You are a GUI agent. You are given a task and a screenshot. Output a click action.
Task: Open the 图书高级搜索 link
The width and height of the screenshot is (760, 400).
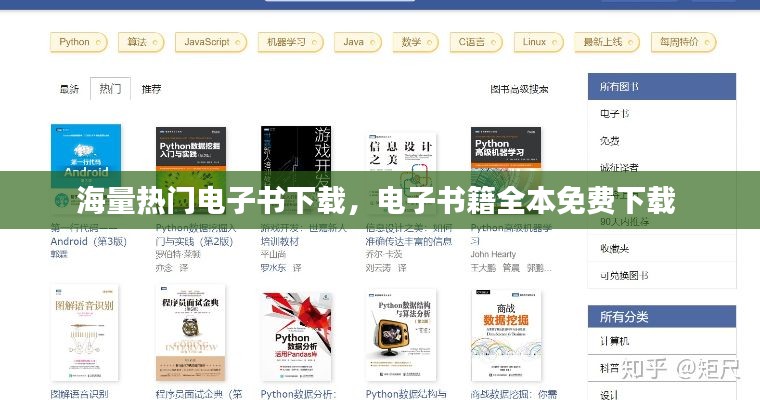519,89
